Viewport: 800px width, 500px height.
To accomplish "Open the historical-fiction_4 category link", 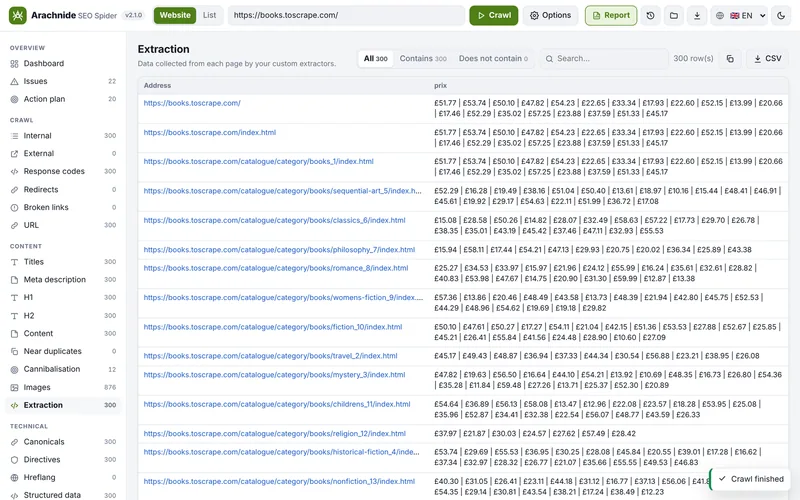I will 282,452.
